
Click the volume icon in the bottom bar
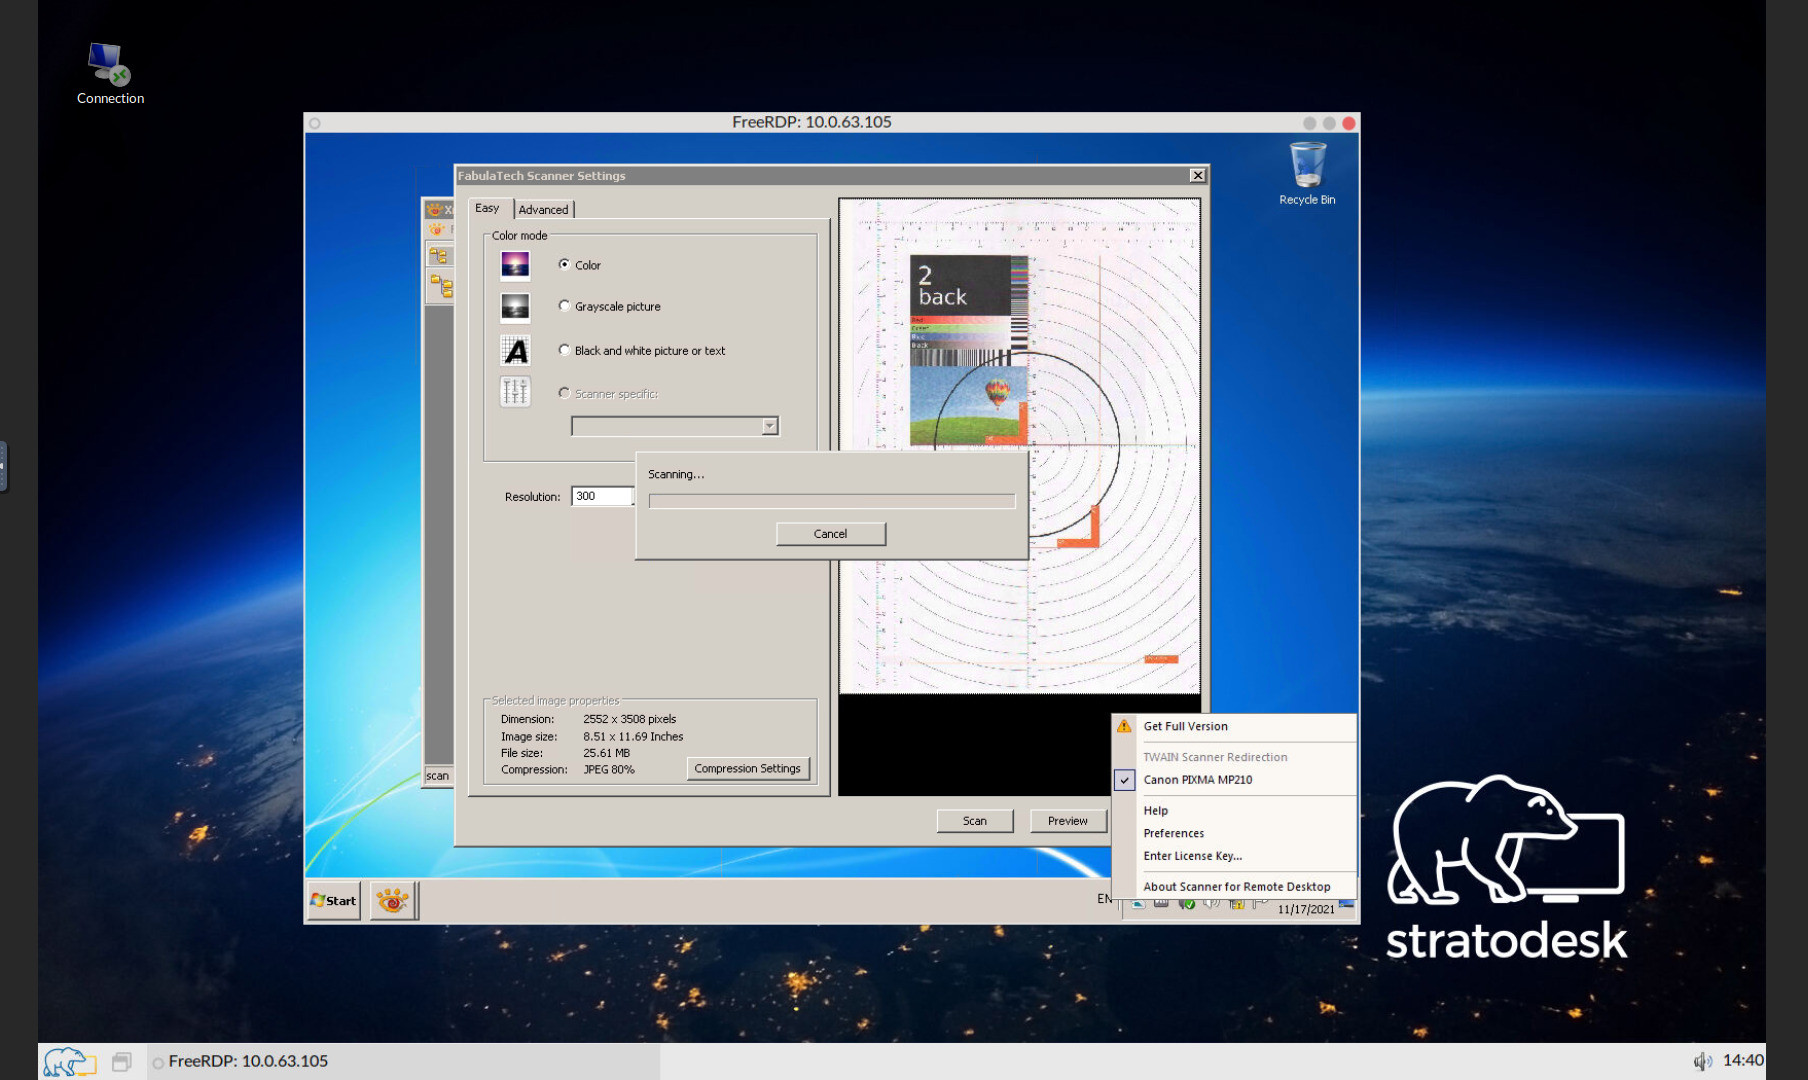click(x=1701, y=1060)
